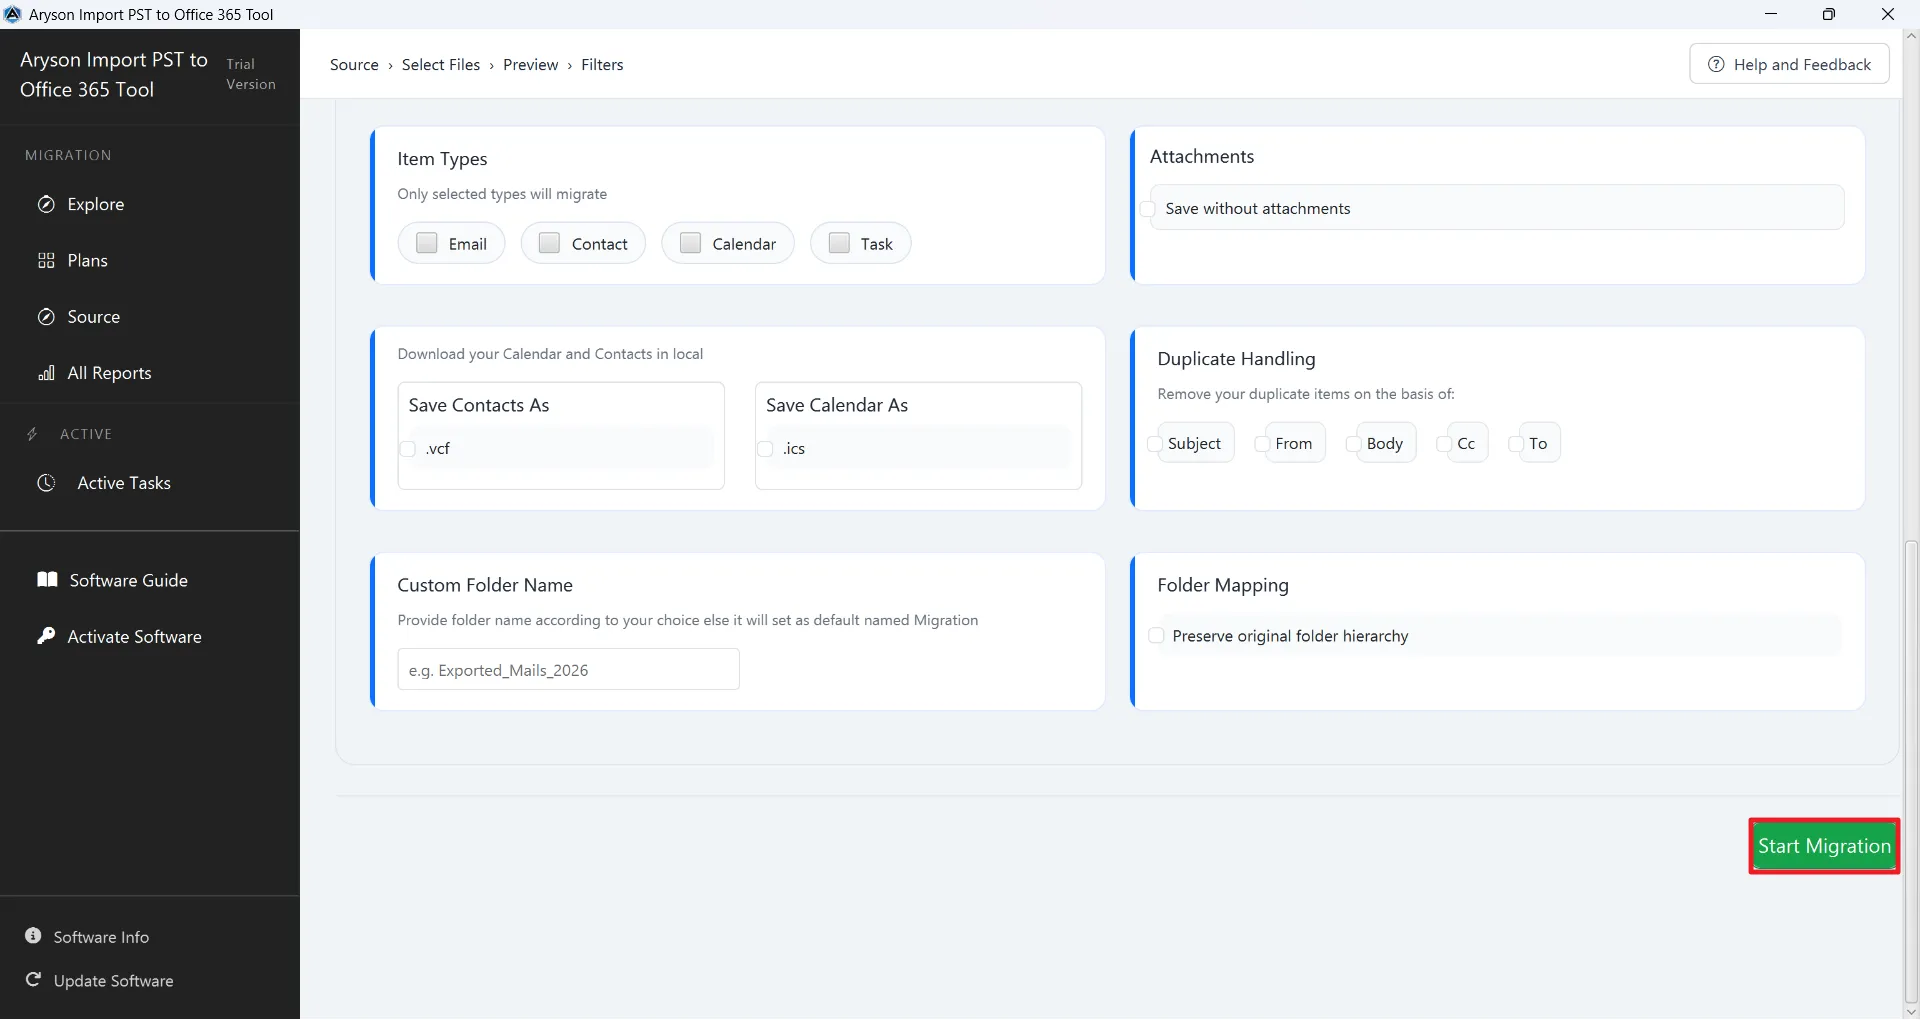Click the Software Info icon
This screenshot has height=1020, width=1920.
33,936
